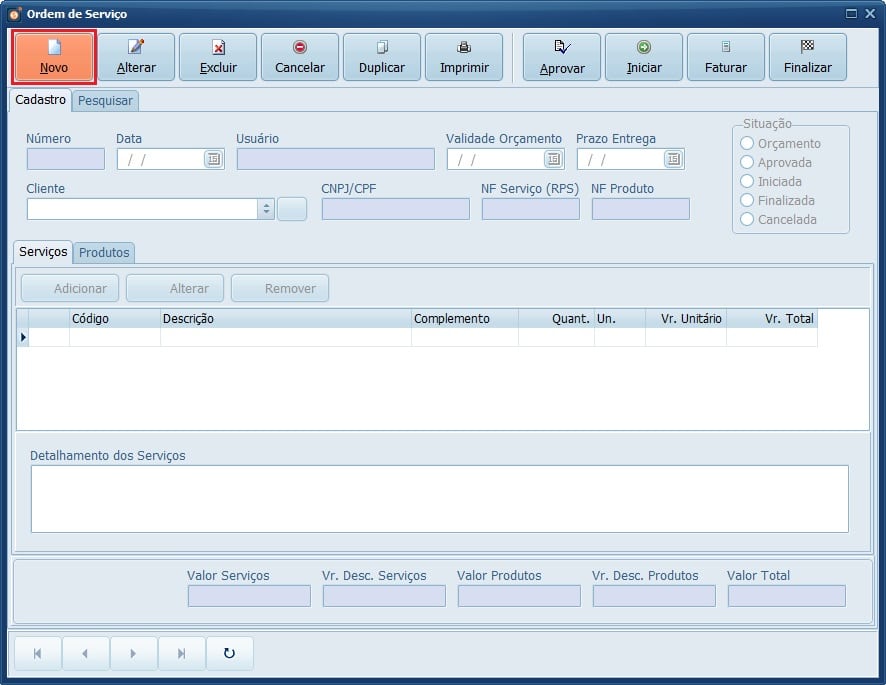Print using the Imprimir icon
The image size is (886, 685).
(x=464, y=57)
